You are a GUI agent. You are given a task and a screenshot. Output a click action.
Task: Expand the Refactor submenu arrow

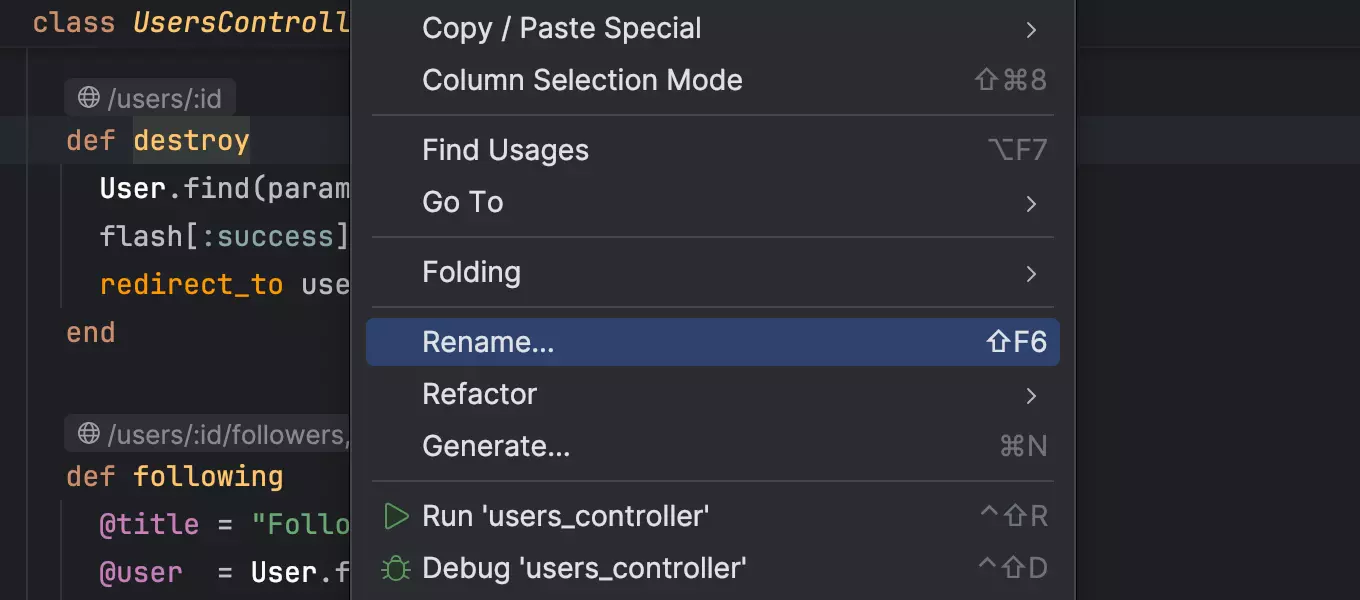pyautogui.click(x=1031, y=396)
